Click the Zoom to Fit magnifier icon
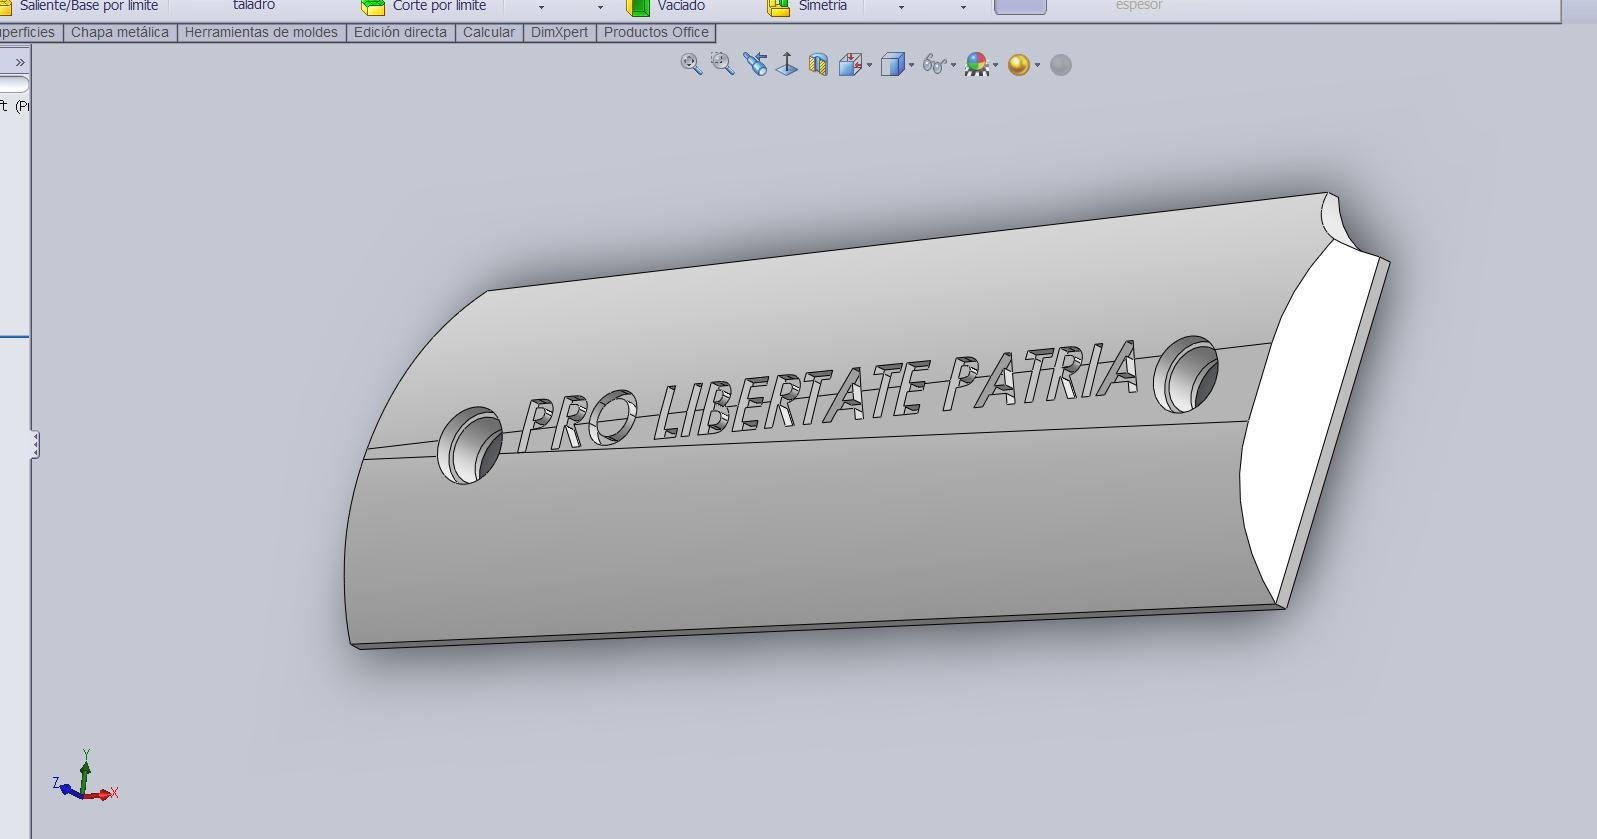1597x839 pixels. pyautogui.click(x=691, y=65)
